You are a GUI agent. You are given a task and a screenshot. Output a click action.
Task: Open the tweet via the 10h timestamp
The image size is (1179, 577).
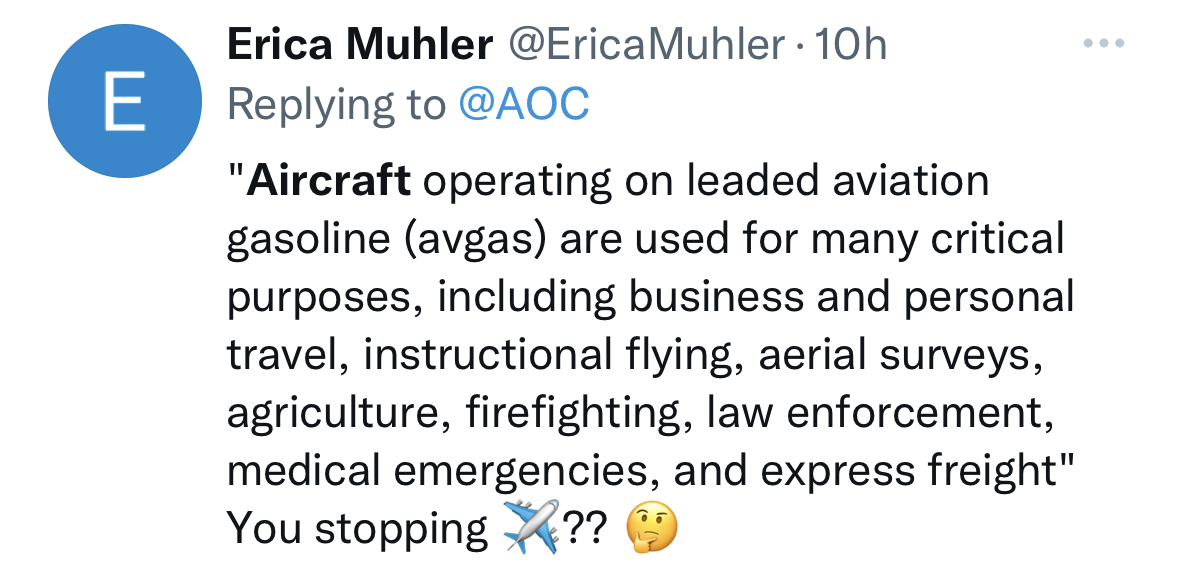point(851,44)
